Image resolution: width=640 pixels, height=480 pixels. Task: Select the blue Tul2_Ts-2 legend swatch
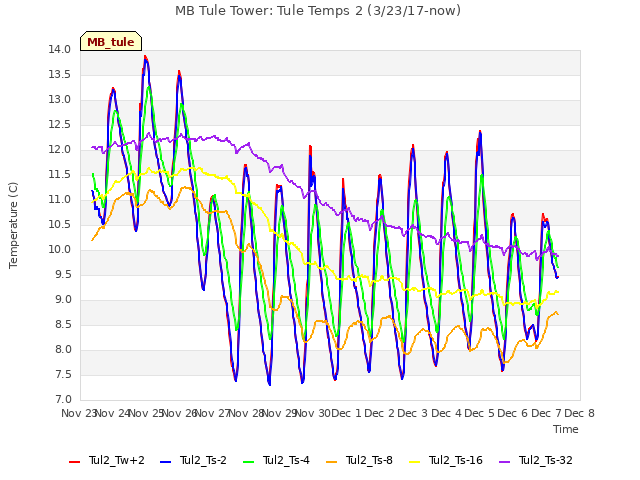(165, 461)
